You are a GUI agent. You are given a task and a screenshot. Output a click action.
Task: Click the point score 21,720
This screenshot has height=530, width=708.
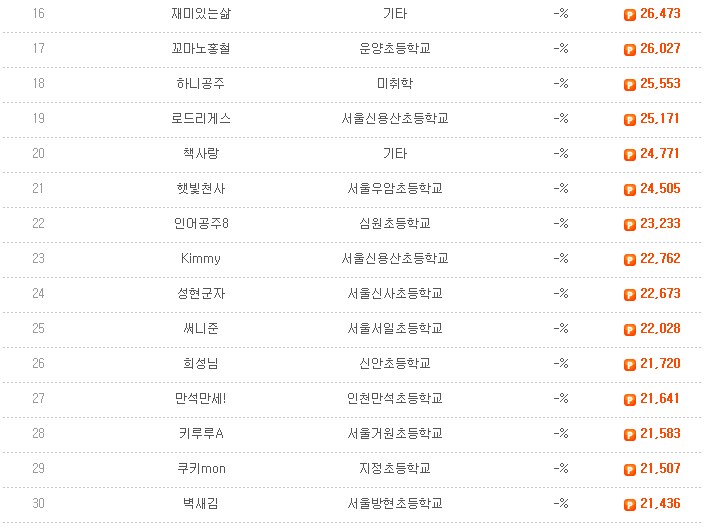point(660,363)
